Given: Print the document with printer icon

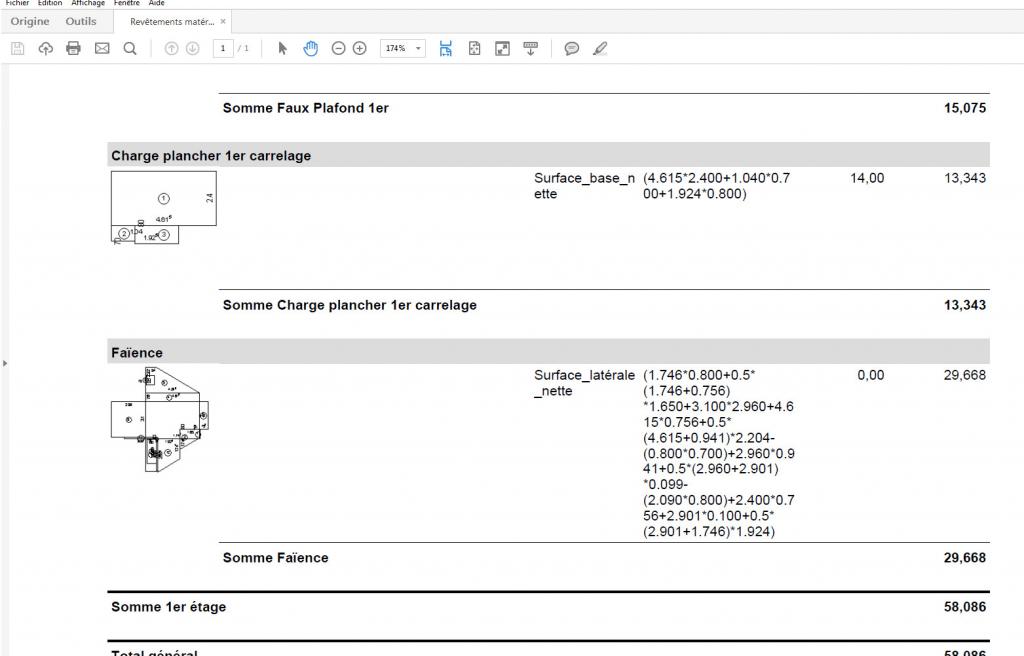Looking at the screenshot, I should coord(73,48).
